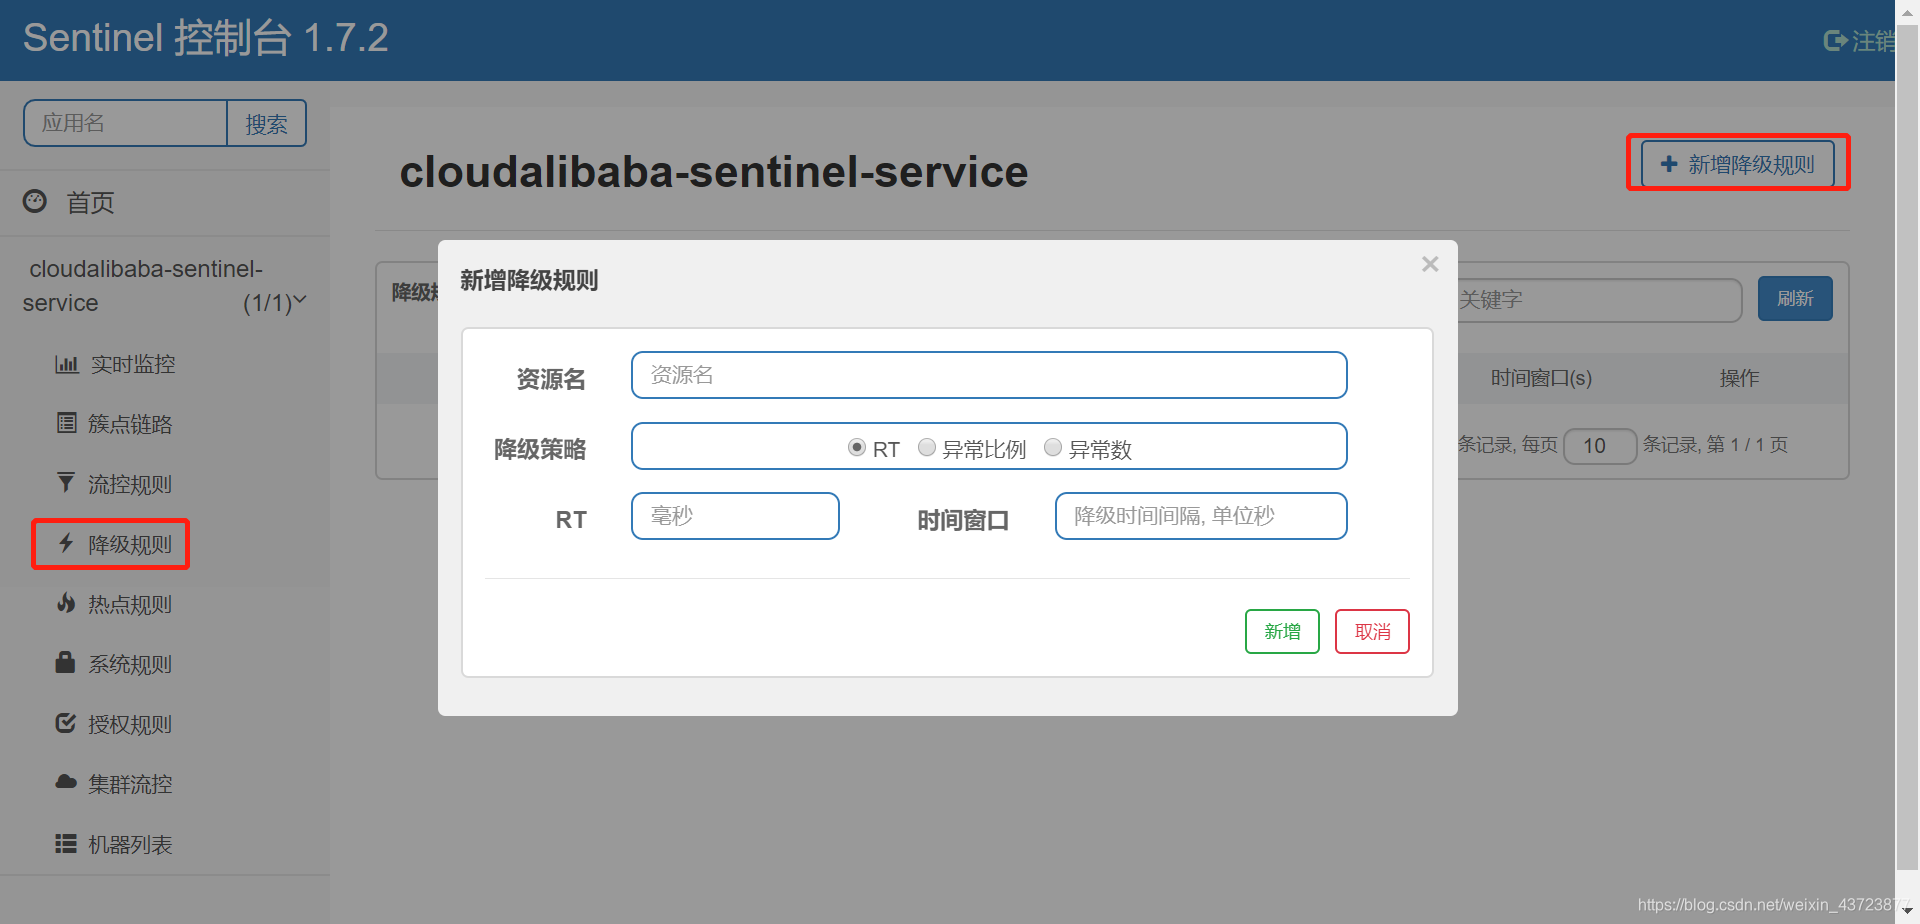This screenshot has width=1920, height=924.
Task: Click the dashboard icon beside 首页
Action: 35,201
